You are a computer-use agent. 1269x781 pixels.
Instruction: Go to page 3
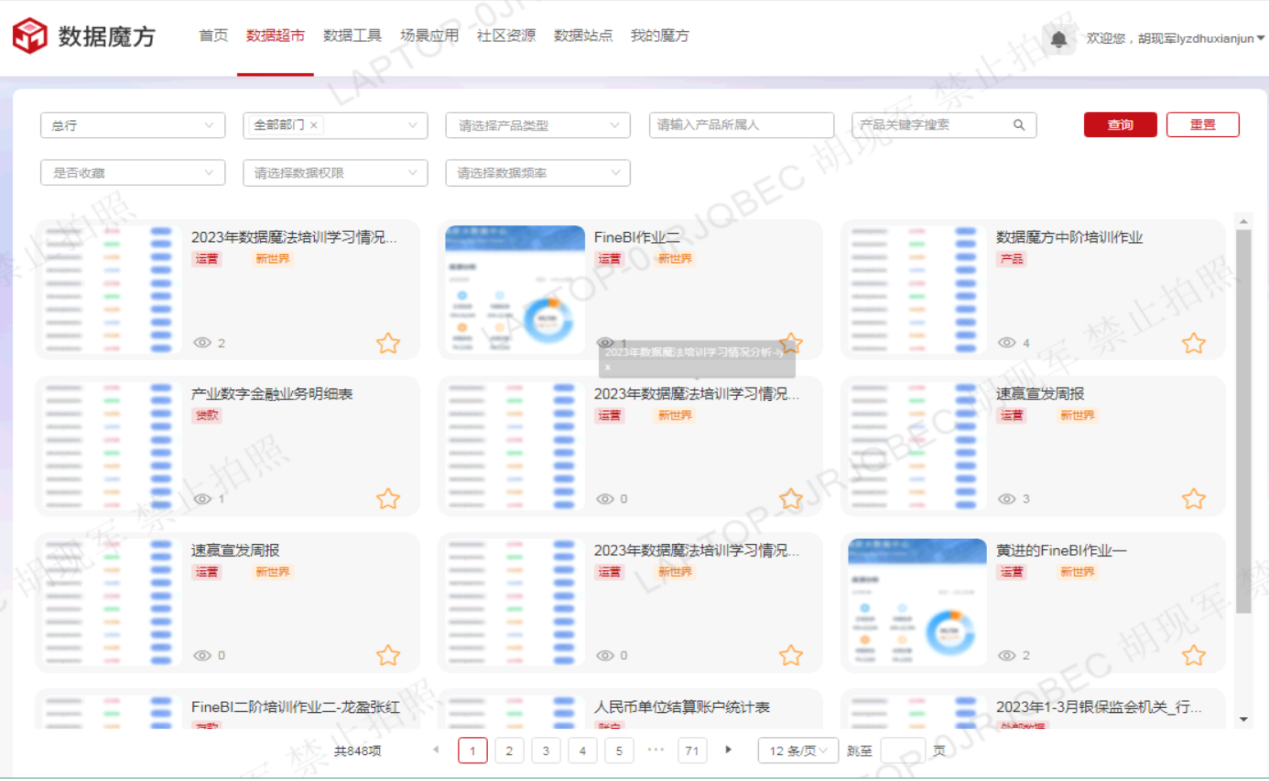pyautogui.click(x=546, y=750)
